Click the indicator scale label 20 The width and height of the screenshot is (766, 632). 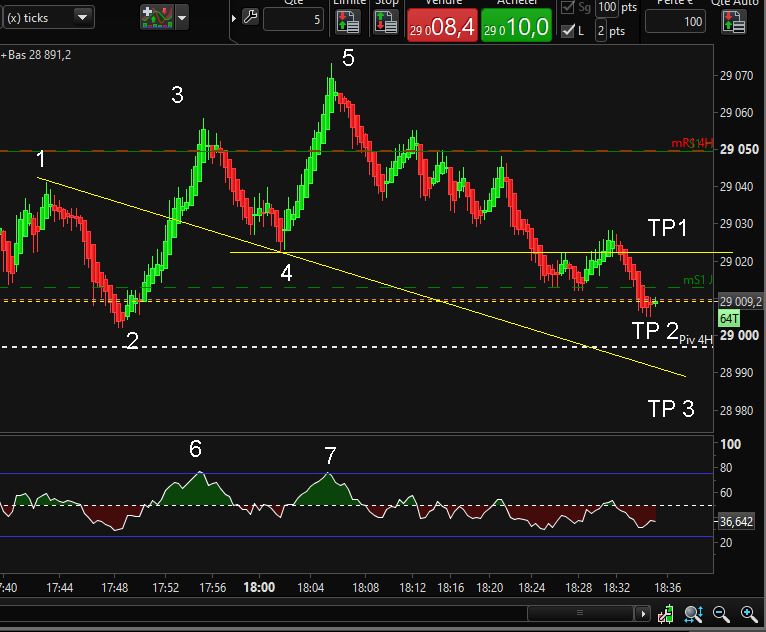click(x=726, y=542)
